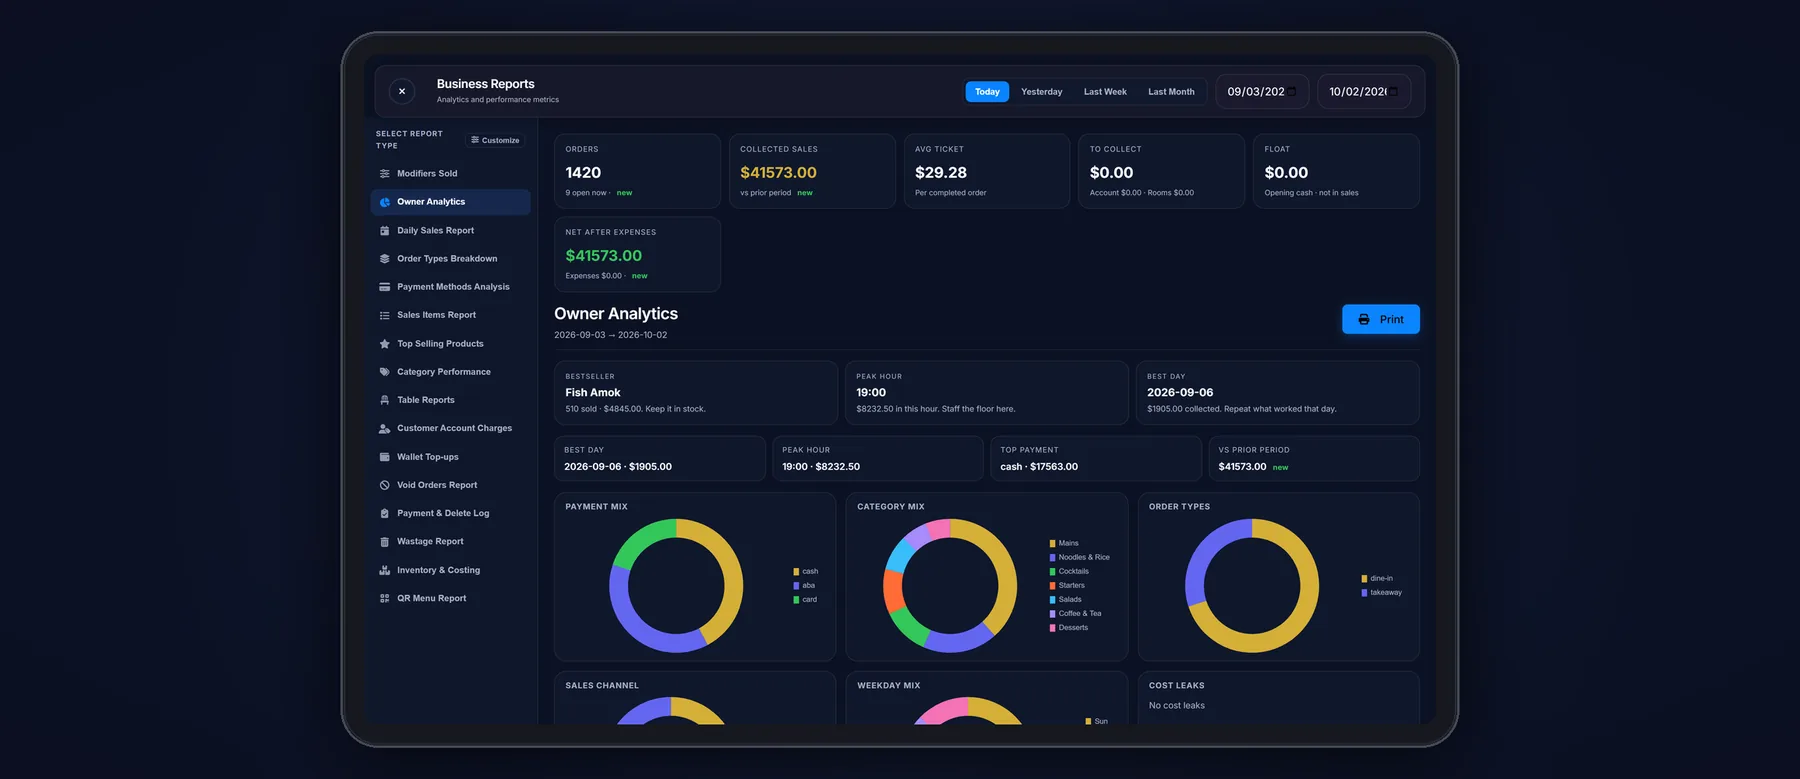Click the cash · $17563.00 top payment value

point(1039,467)
